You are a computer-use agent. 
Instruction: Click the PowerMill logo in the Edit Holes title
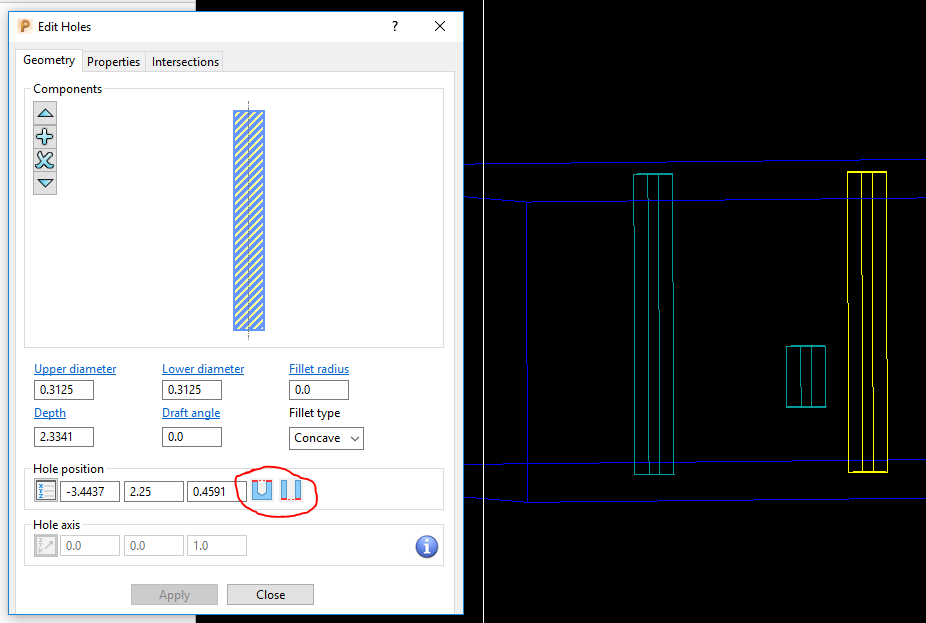click(25, 26)
